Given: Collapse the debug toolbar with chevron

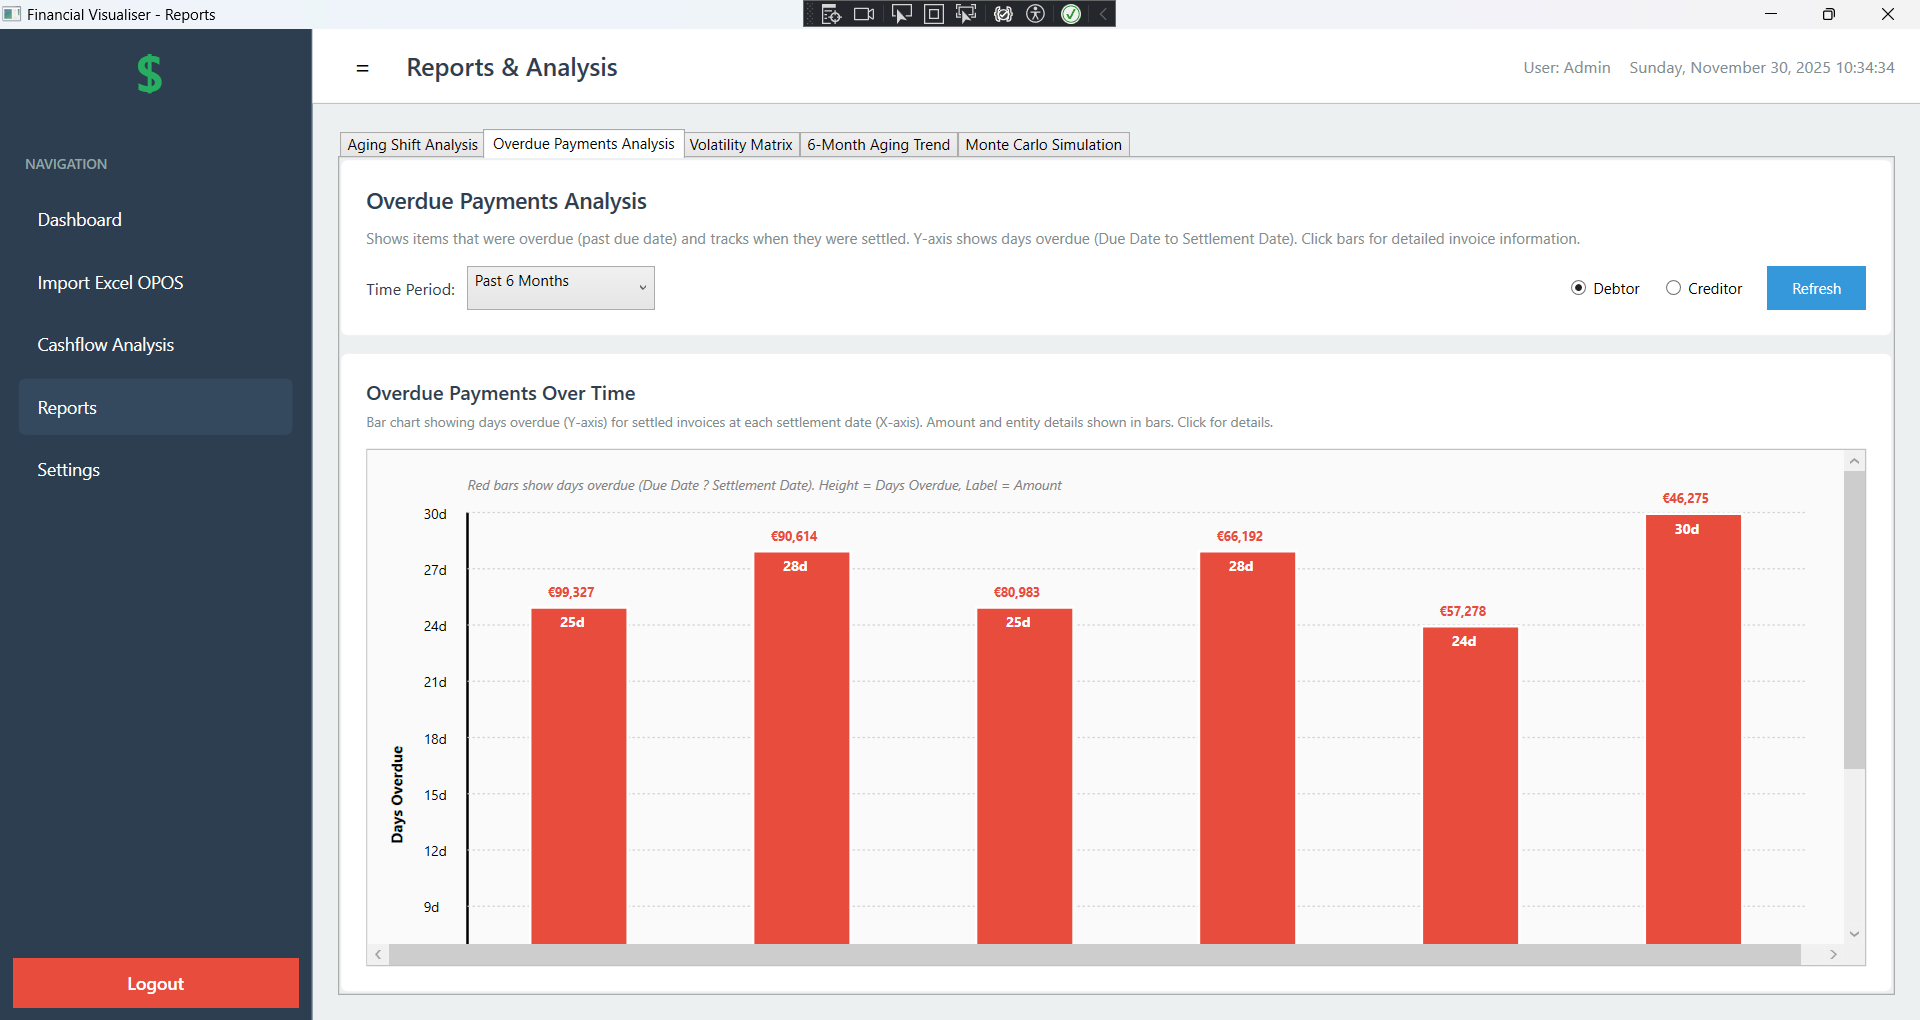Looking at the screenshot, I should [x=1102, y=14].
